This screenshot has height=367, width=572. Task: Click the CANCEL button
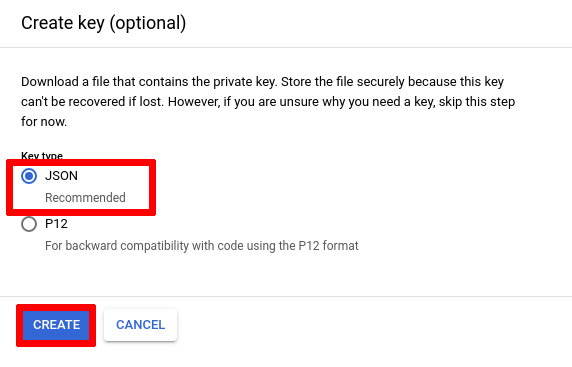pos(140,325)
